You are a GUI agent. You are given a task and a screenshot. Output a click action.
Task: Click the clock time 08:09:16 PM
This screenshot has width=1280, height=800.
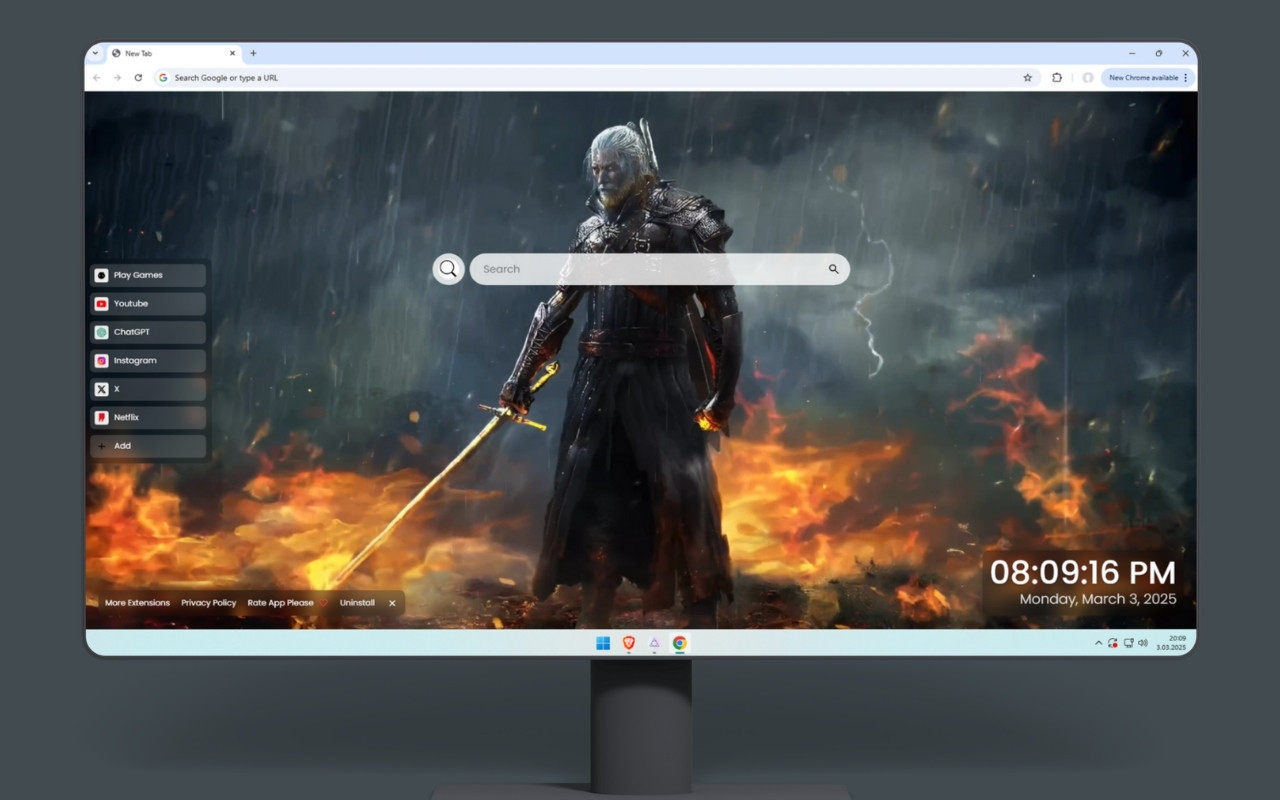tap(1083, 572)
